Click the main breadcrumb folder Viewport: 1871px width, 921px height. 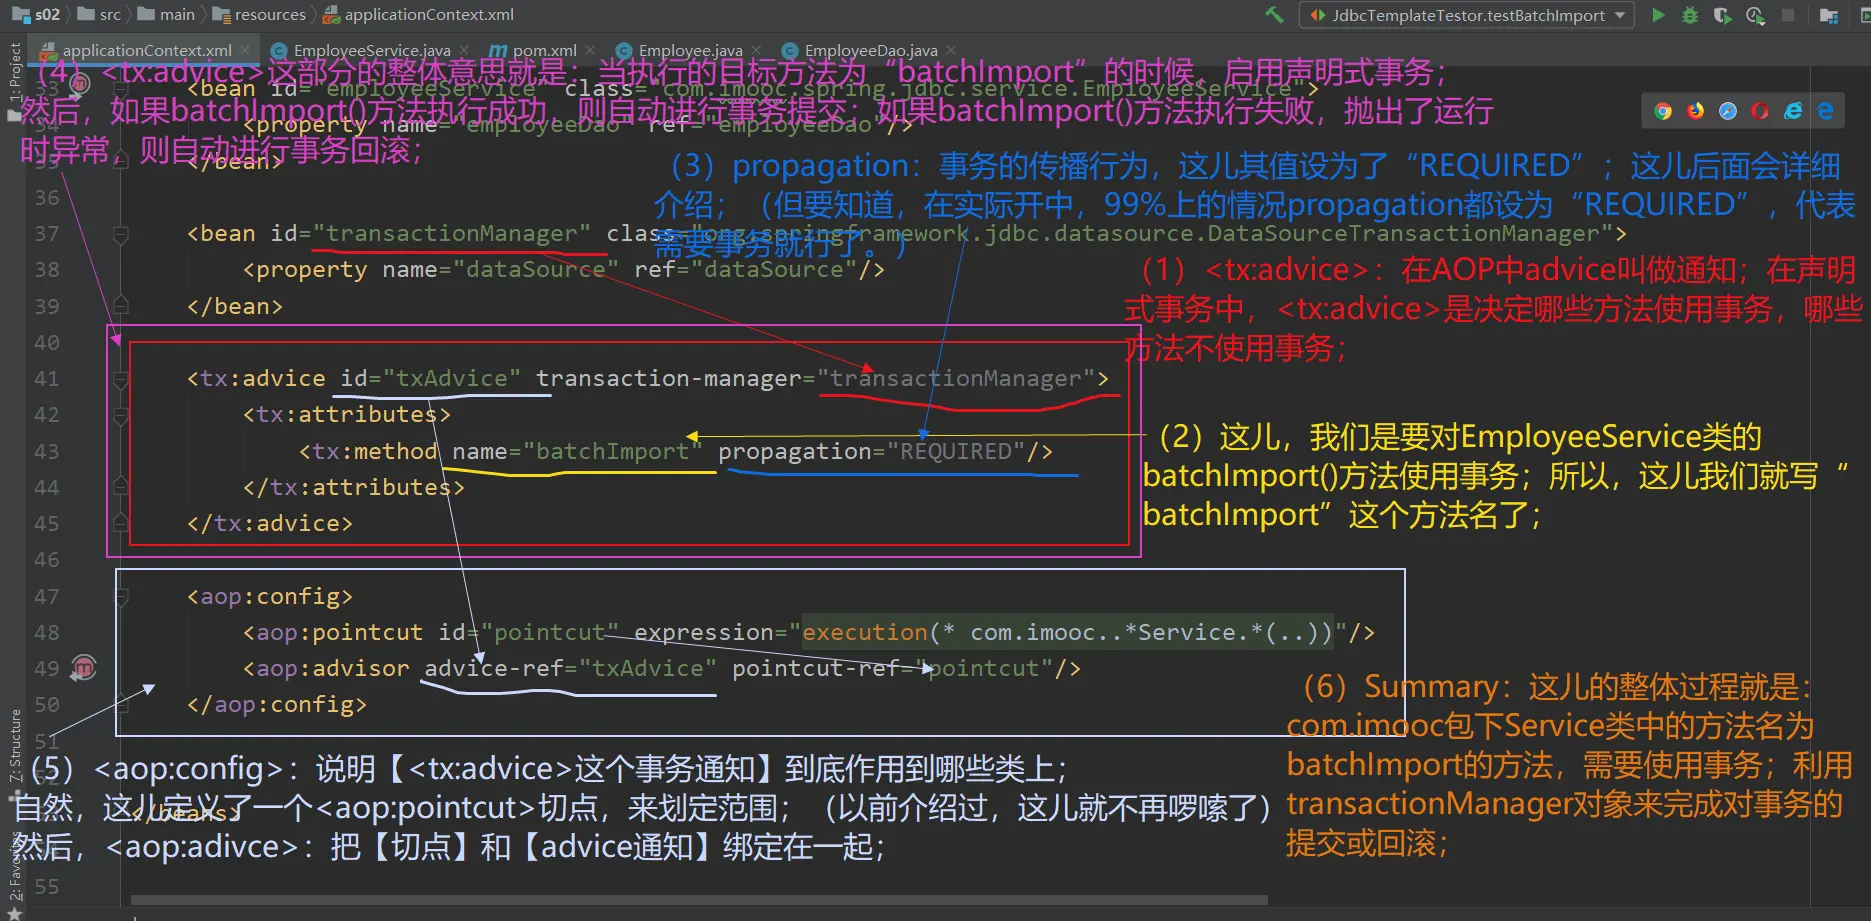pyautogui.click(x=166, y=15)
